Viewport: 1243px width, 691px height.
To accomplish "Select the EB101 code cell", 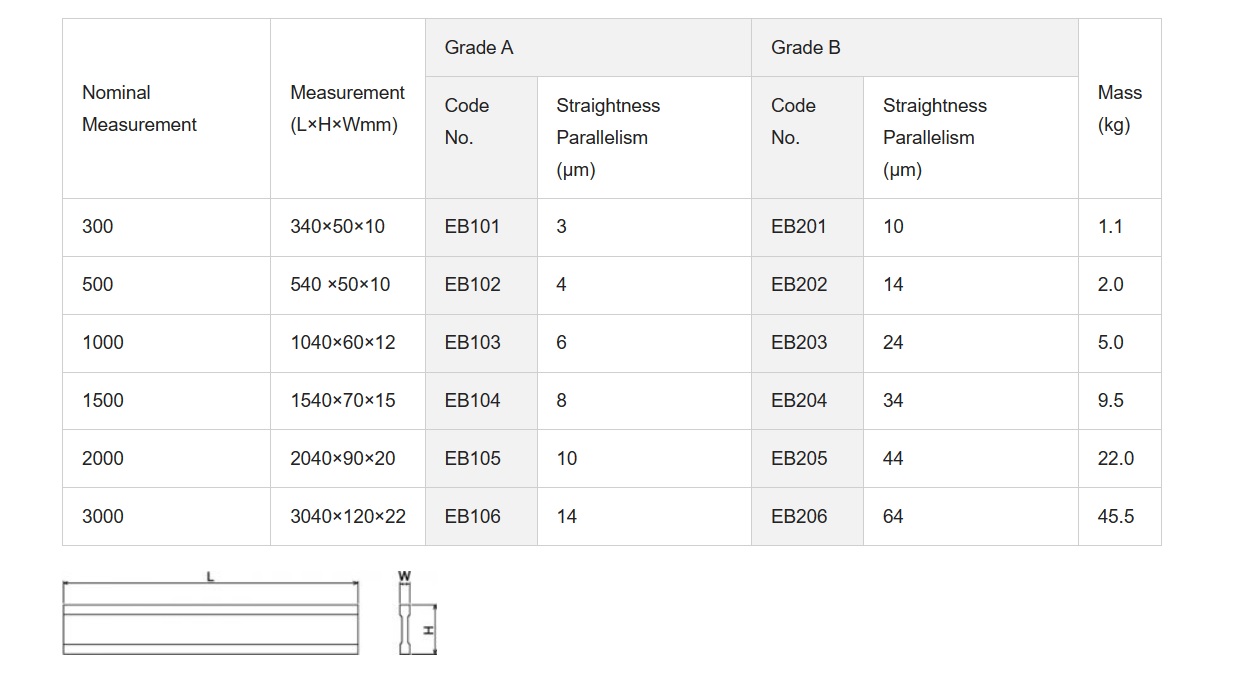I will (x=472, y=226).
